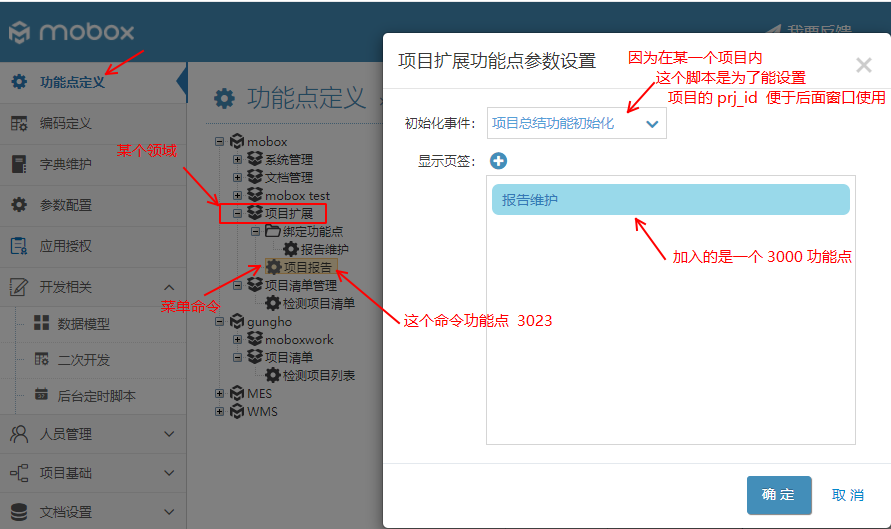Select the 报告维护 tab entry in list
The width and height of the screenshot is (891, 529).
670,200
